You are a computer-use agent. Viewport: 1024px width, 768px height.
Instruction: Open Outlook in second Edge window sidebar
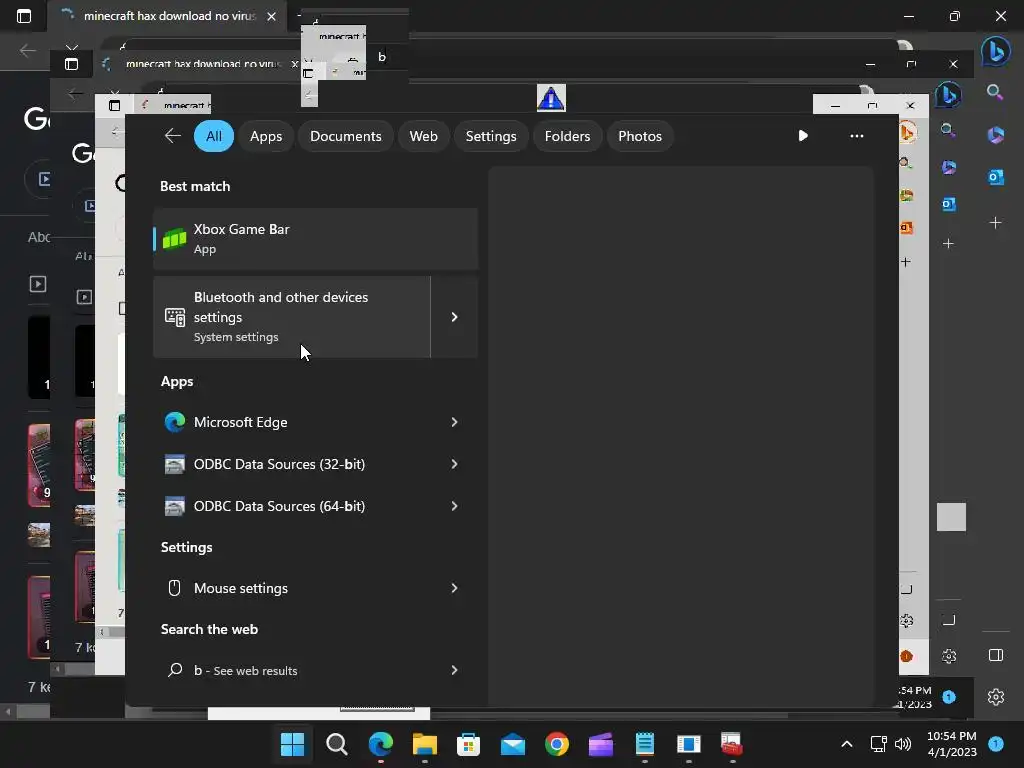point(949,204)
